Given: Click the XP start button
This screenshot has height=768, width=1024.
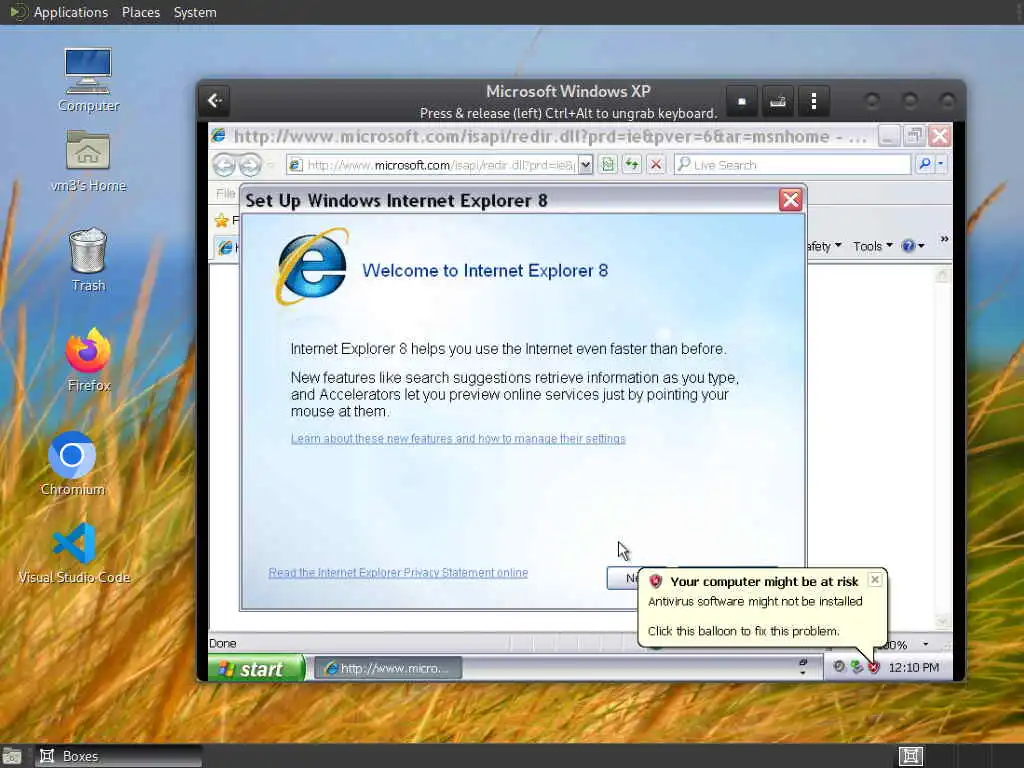Looking at the screenshot, I should coord(257,669).
